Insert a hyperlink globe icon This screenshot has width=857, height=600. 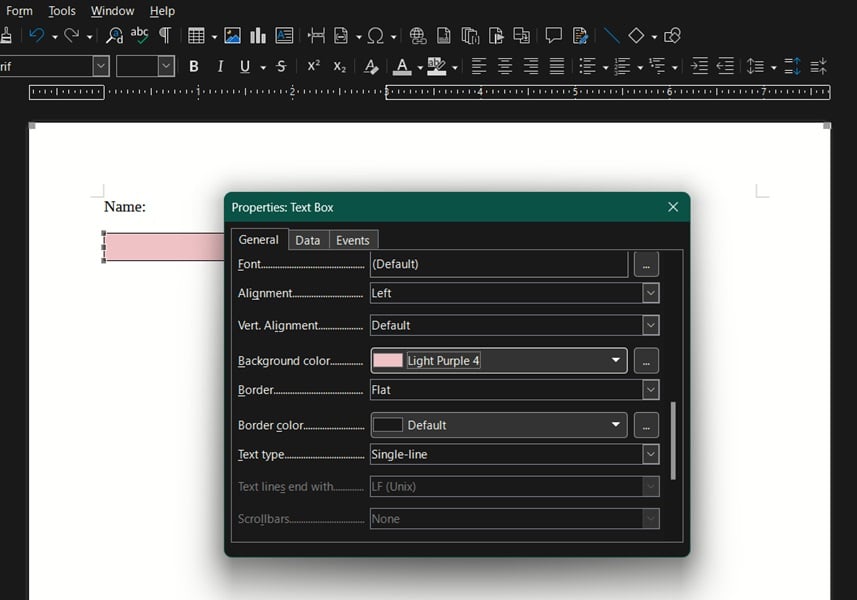click(x=418, y=36)
